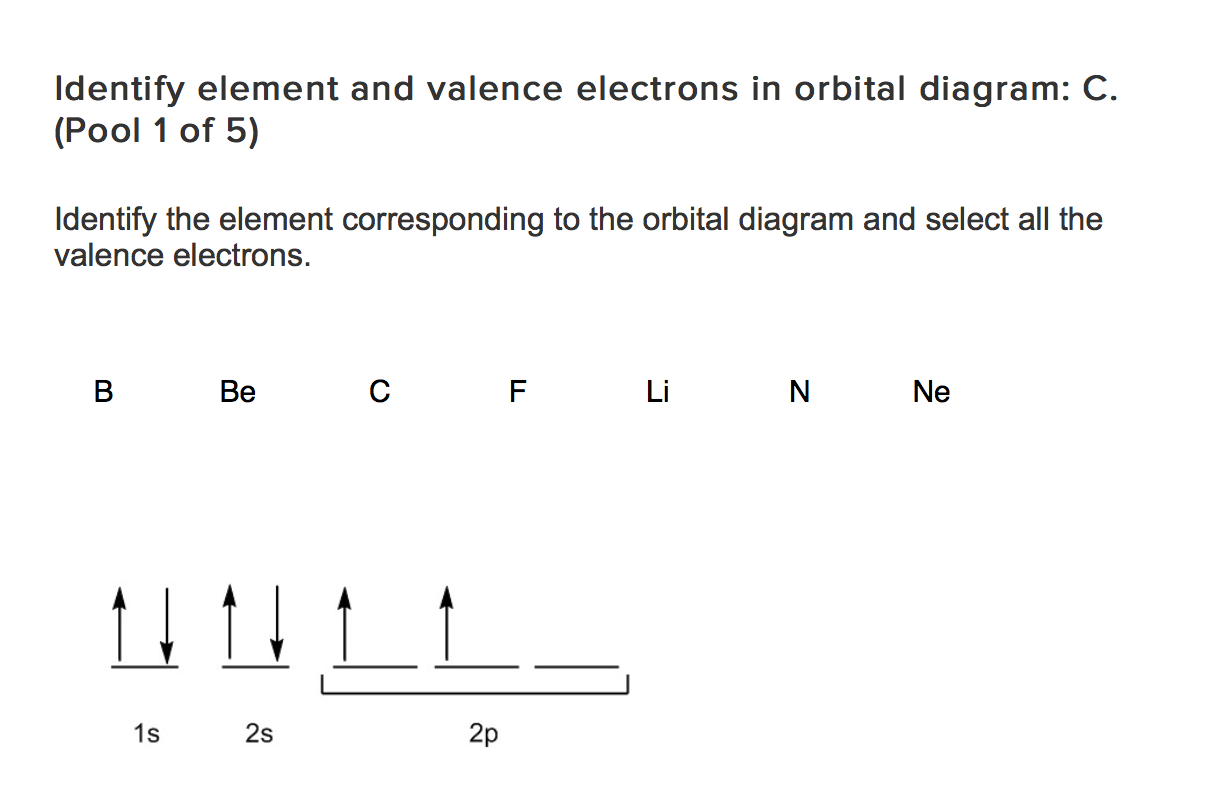The height and width of the screenshot is (788, 1210).
Task: Click the down arrow in 2s orbital
Action: [277, 617]
